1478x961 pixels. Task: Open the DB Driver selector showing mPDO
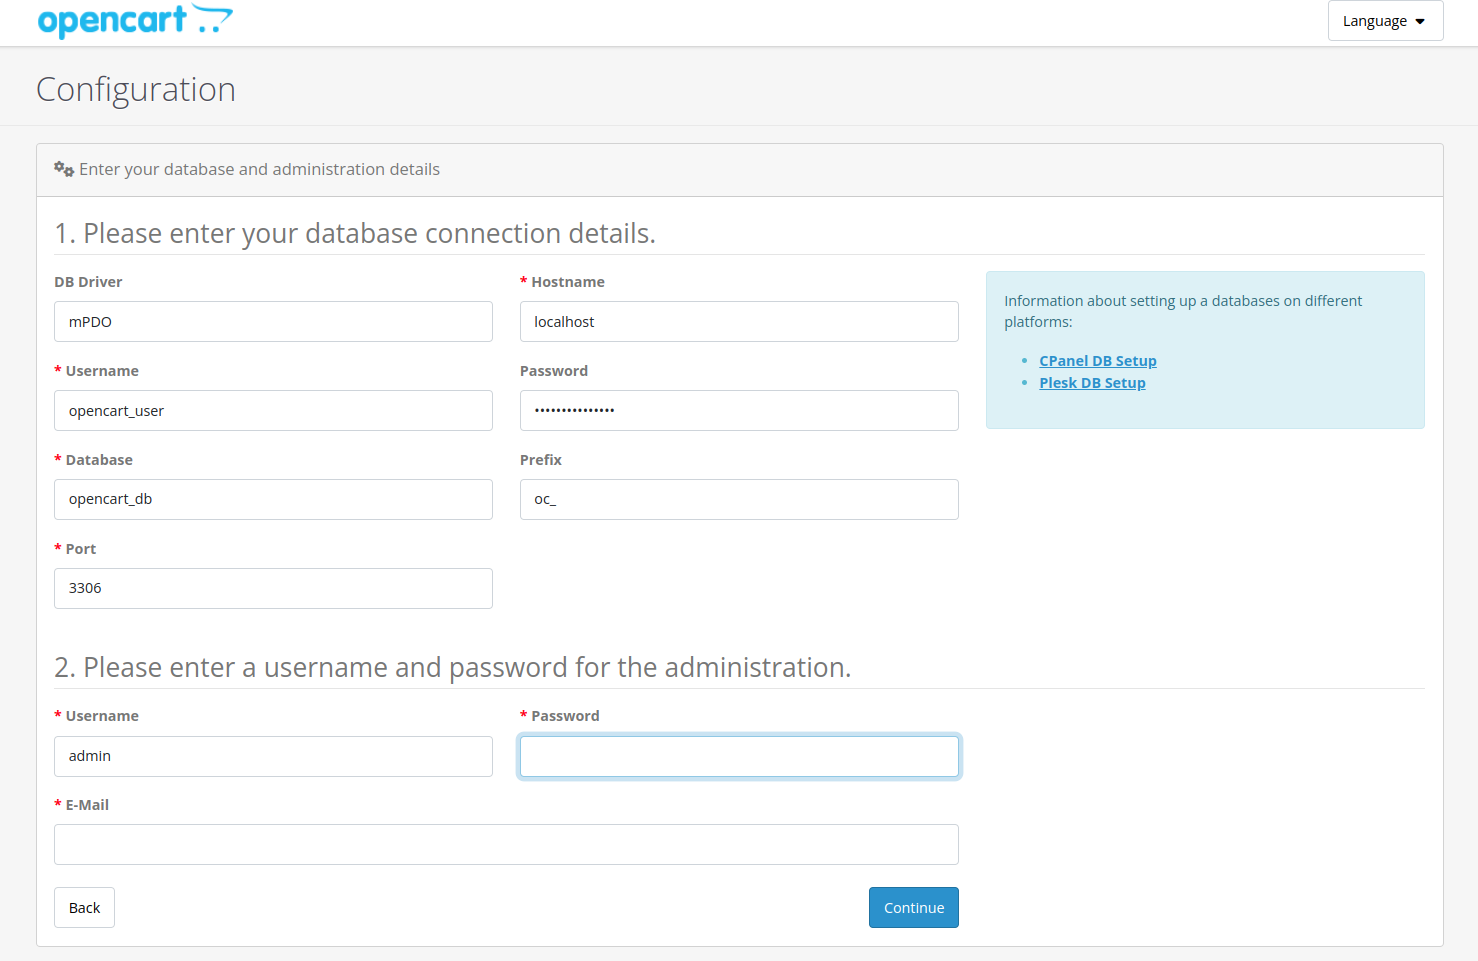tap(273, 322)
